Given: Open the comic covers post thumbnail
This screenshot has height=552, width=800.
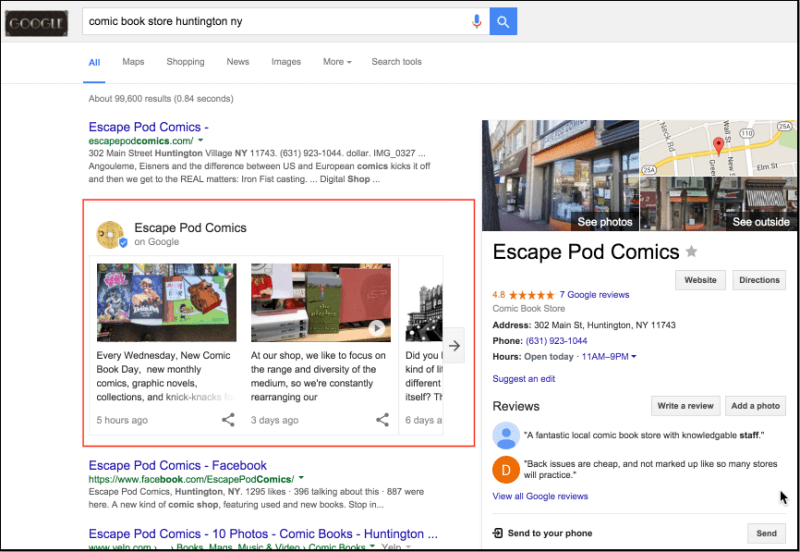Looking at the screenshot, I should [166, 303].
